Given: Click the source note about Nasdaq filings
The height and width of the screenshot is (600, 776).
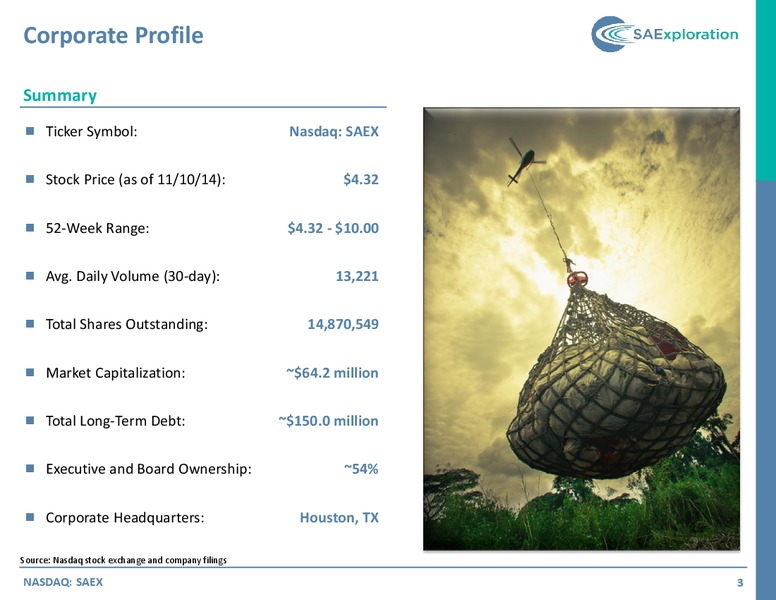Looking at the screenshot, I should 123,560.
